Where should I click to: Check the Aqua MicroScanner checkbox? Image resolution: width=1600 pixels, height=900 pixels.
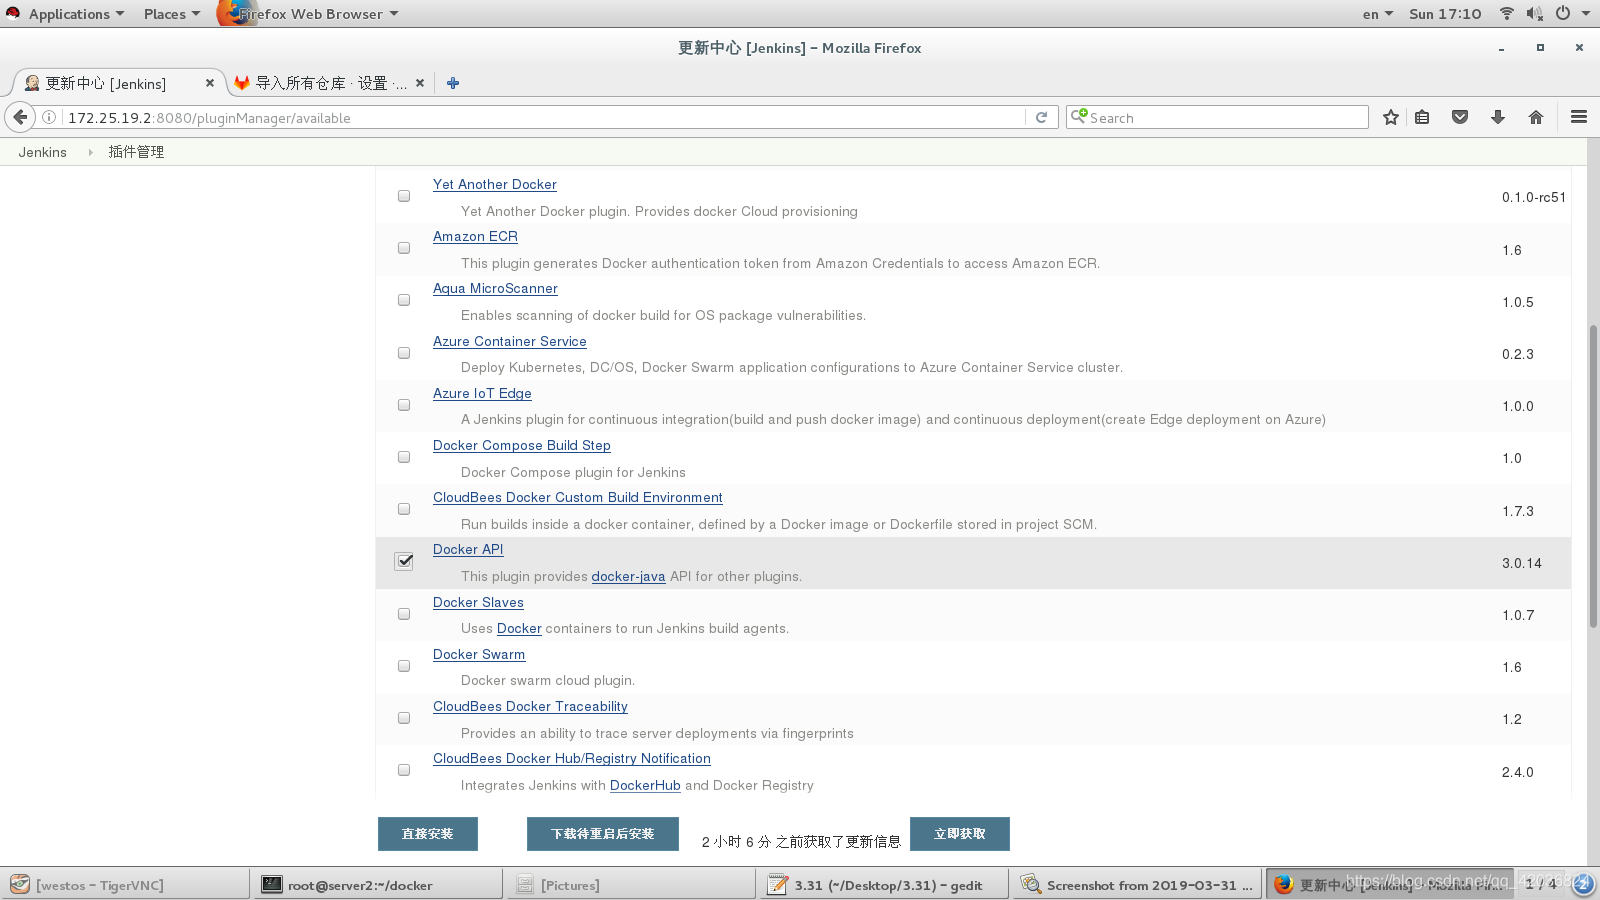click(404, 300)
